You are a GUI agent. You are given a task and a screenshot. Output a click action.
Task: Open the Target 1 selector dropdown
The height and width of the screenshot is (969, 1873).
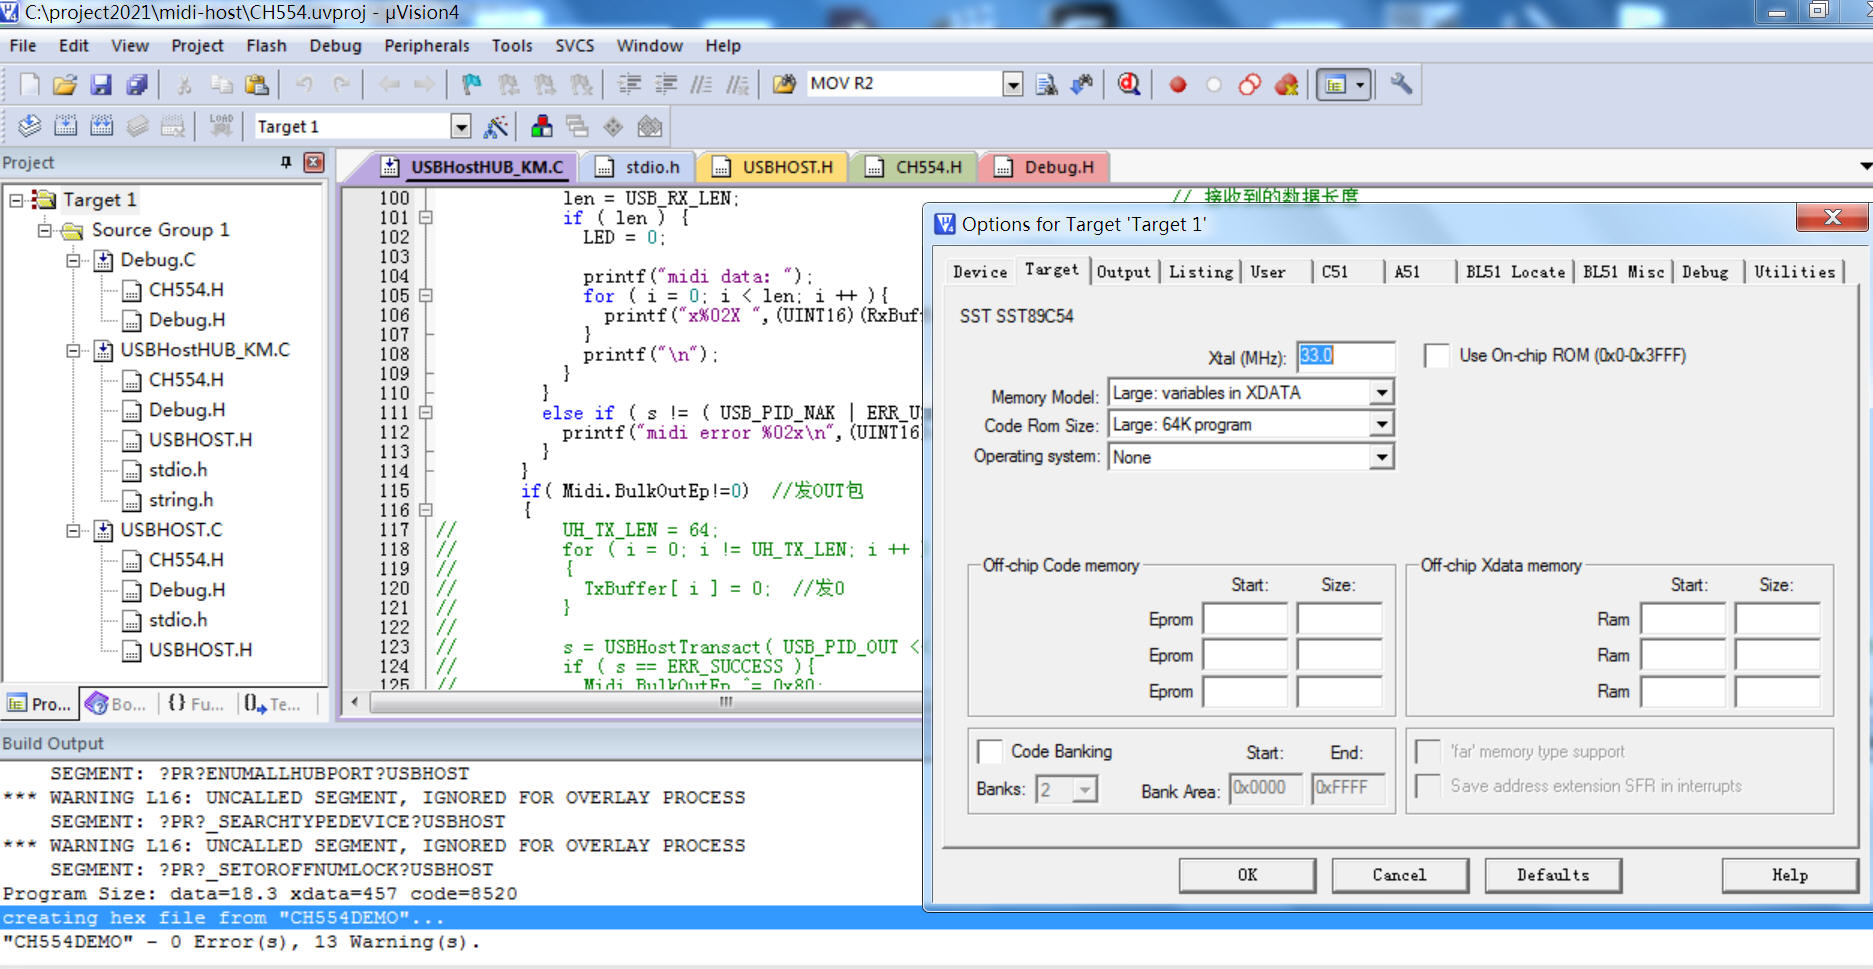[460, 126]
